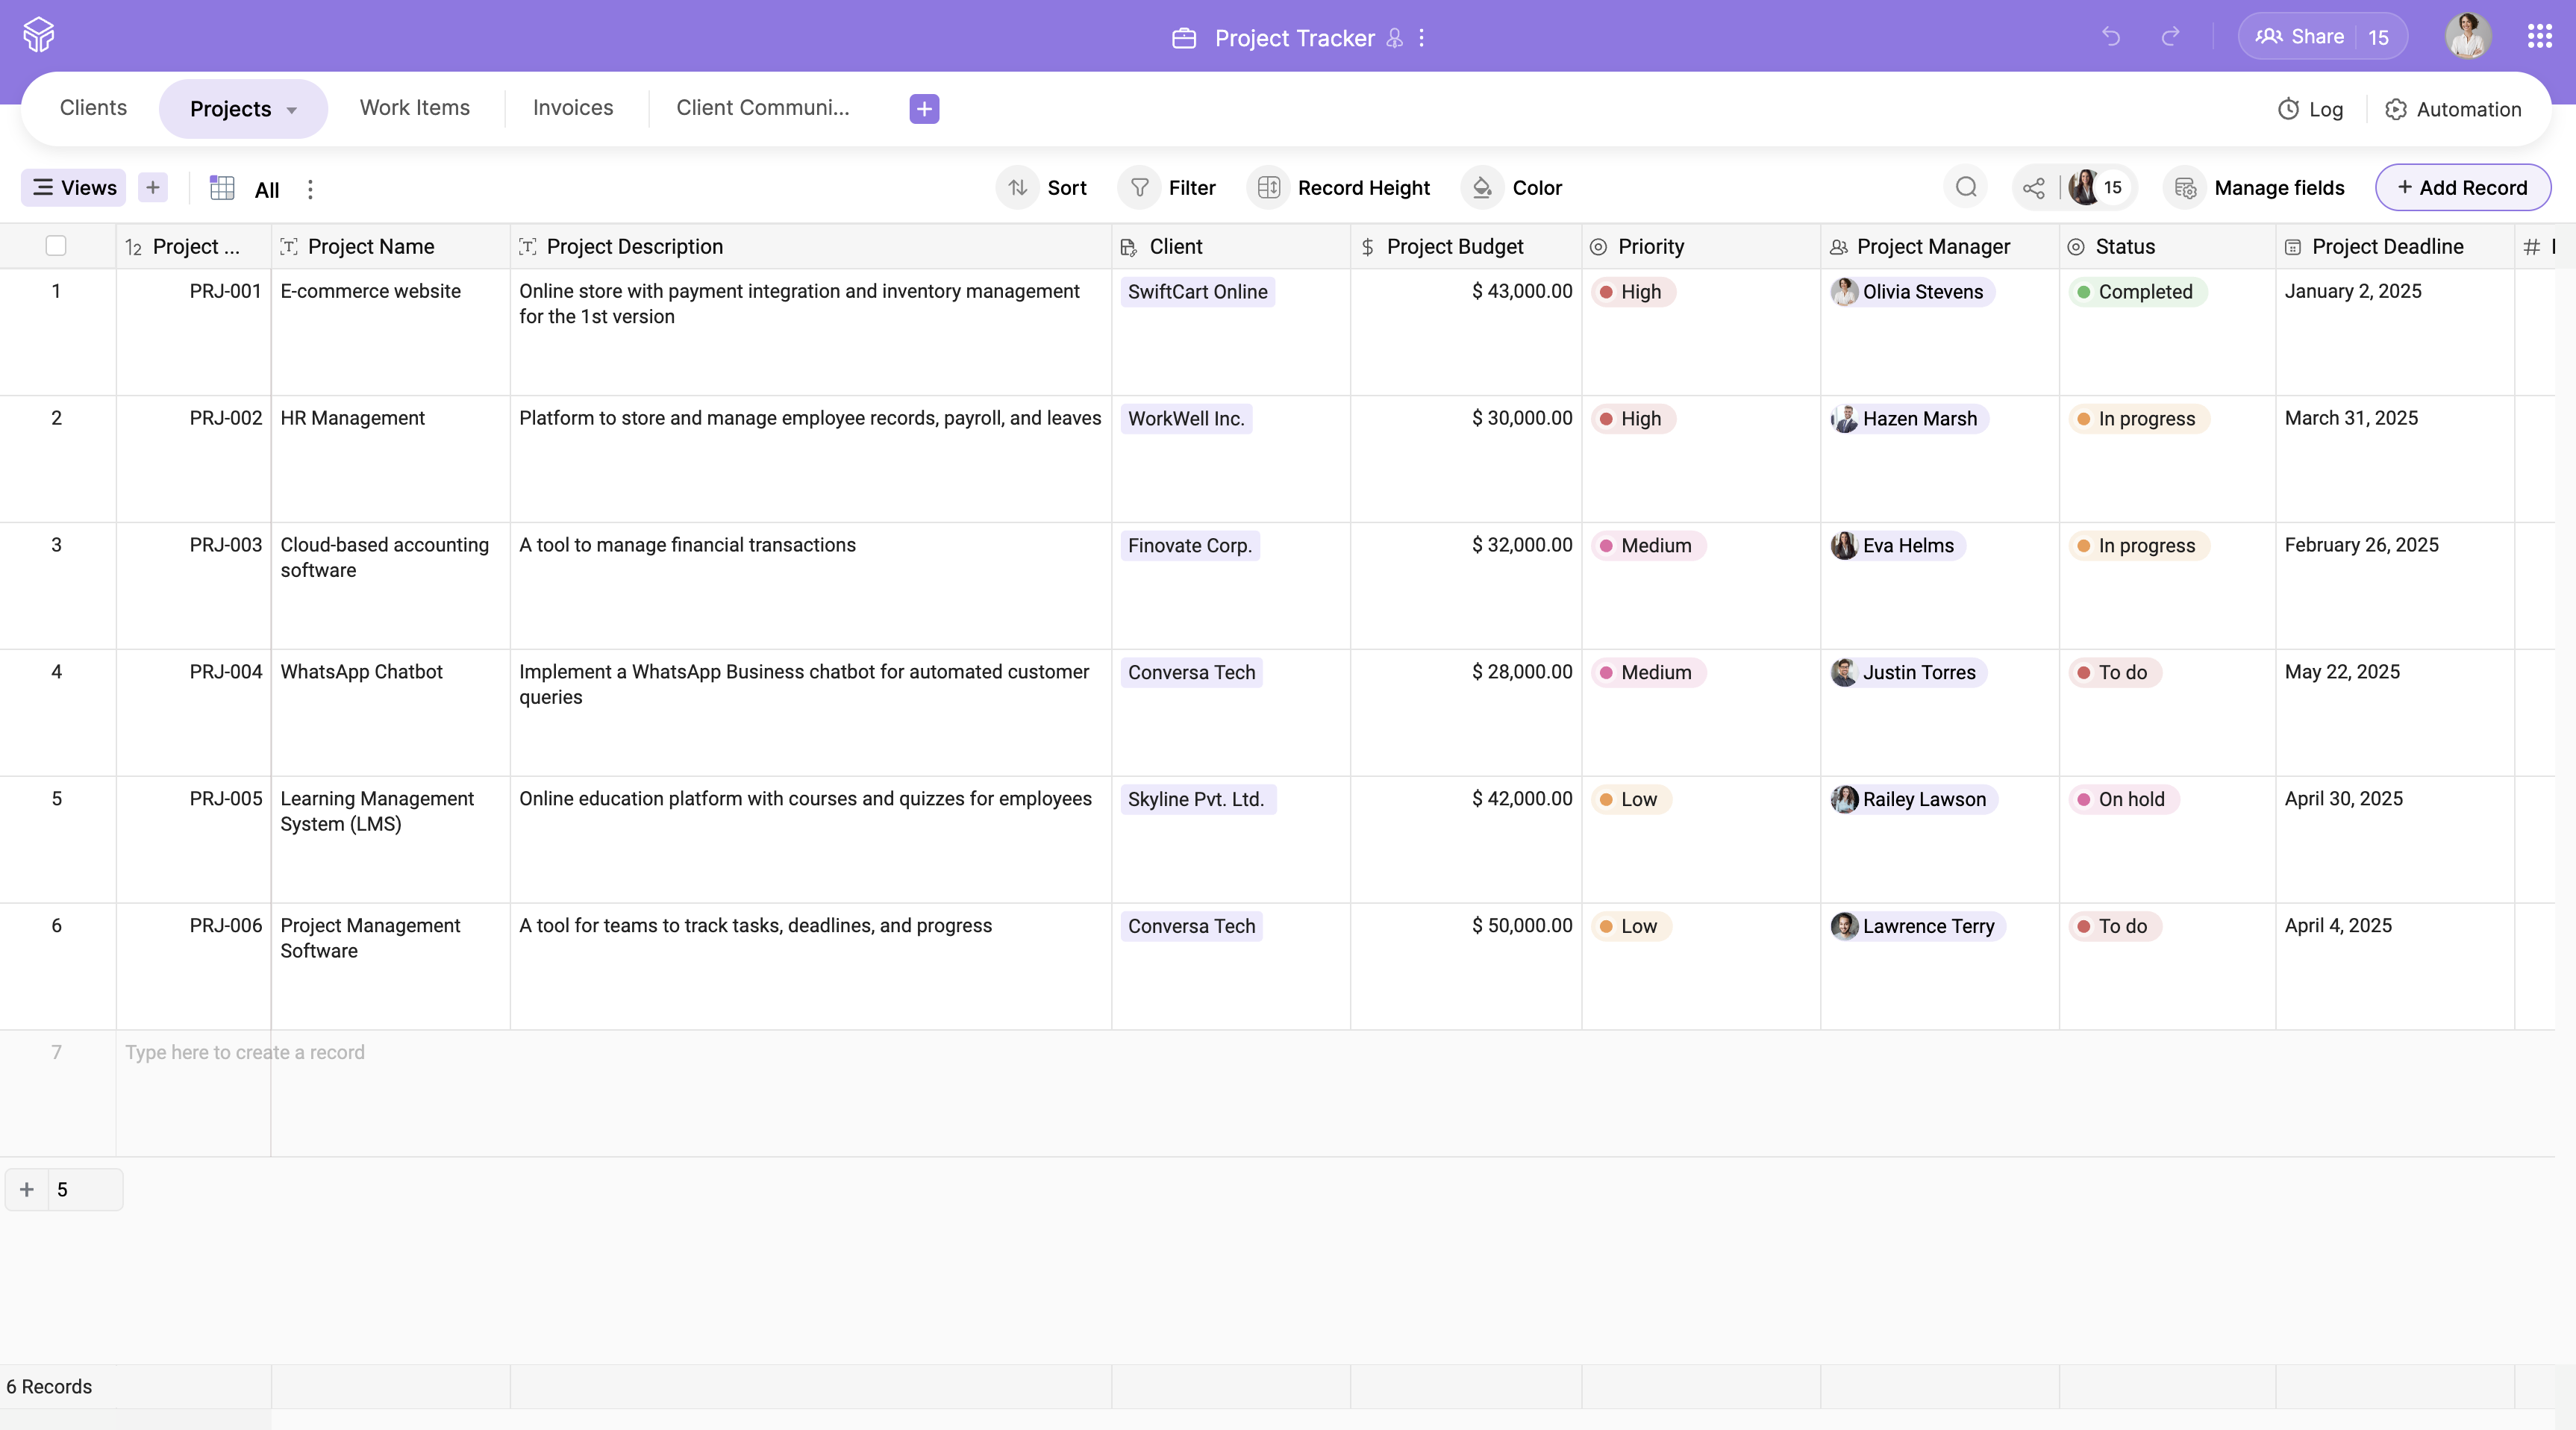Screen dimensions: 2576x1430
Task: Show the 15 collaborators avatar badge
Action: click(2099, 187)
